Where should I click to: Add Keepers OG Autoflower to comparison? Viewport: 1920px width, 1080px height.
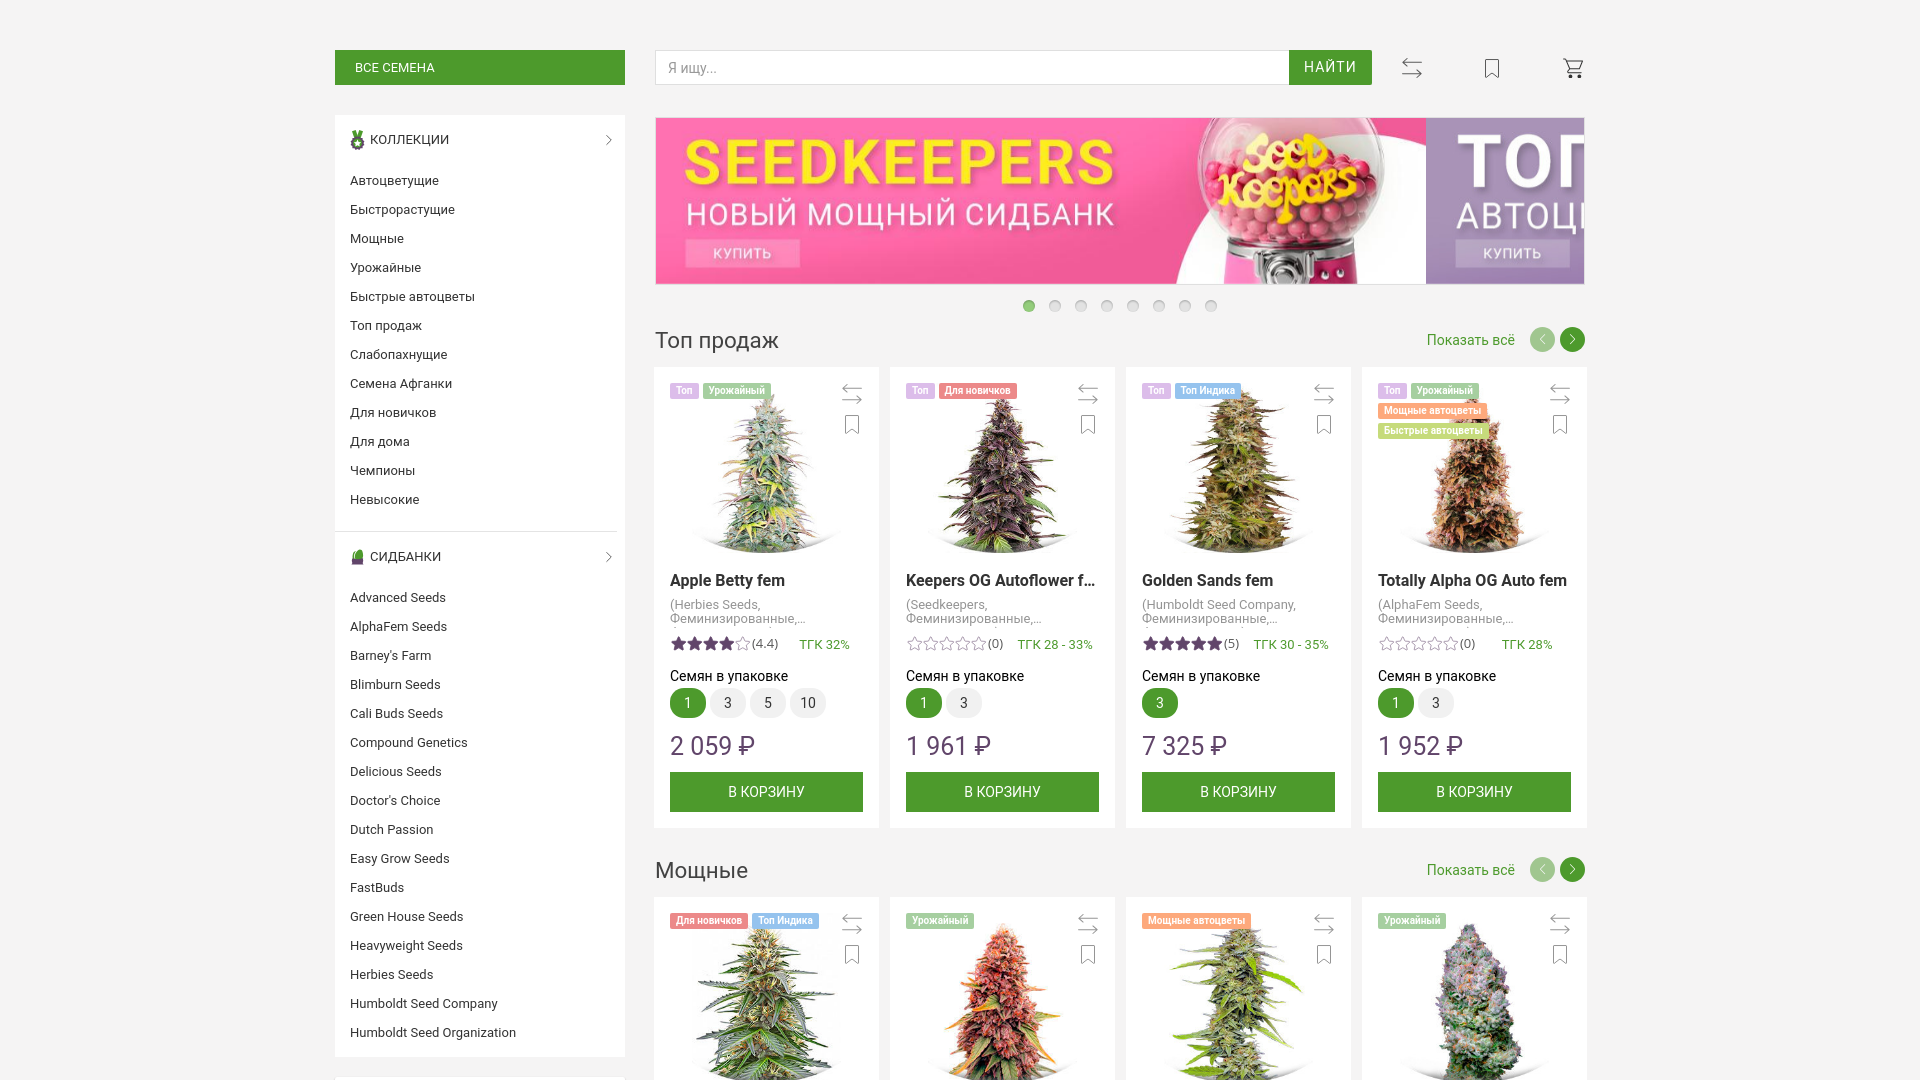(x=1088, y=394)
